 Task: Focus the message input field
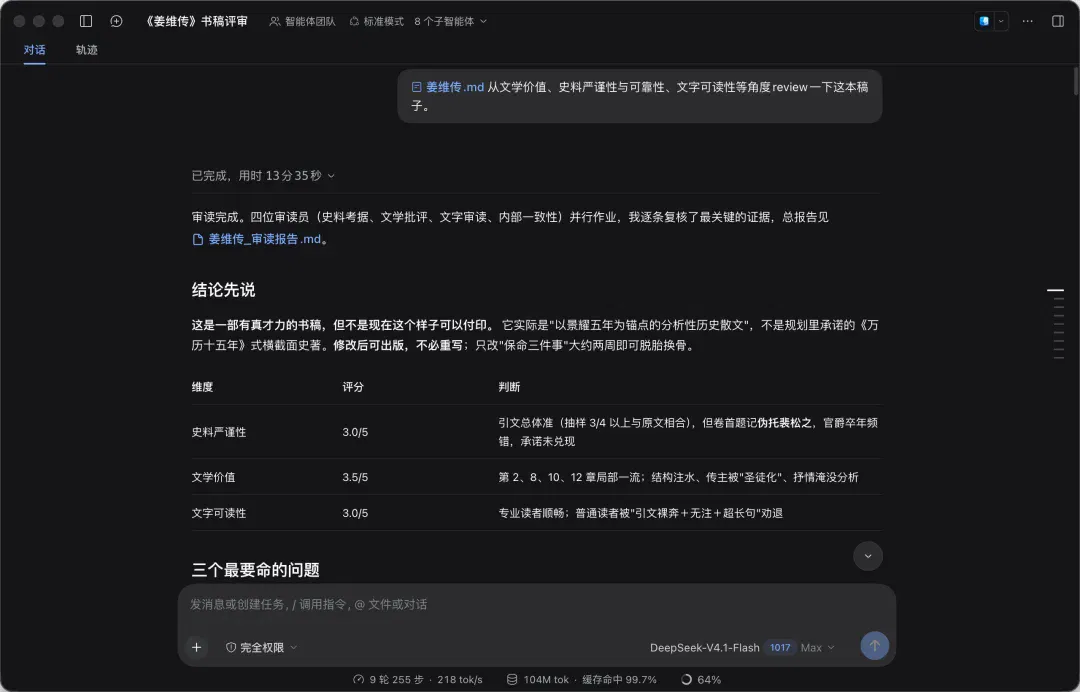(537, 605)
